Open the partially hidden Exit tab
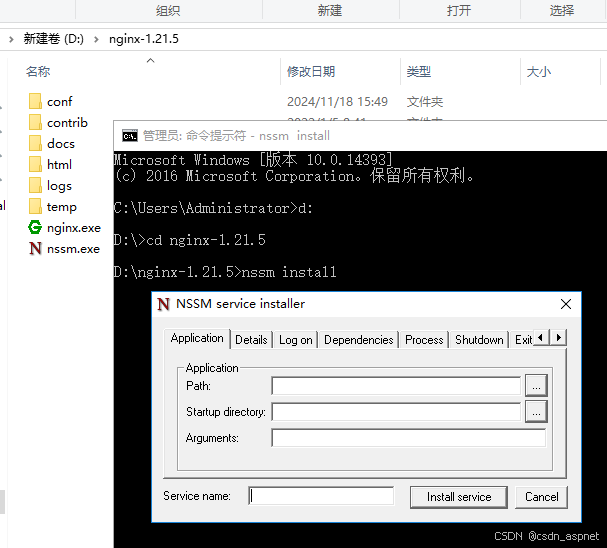 [523, 340]
